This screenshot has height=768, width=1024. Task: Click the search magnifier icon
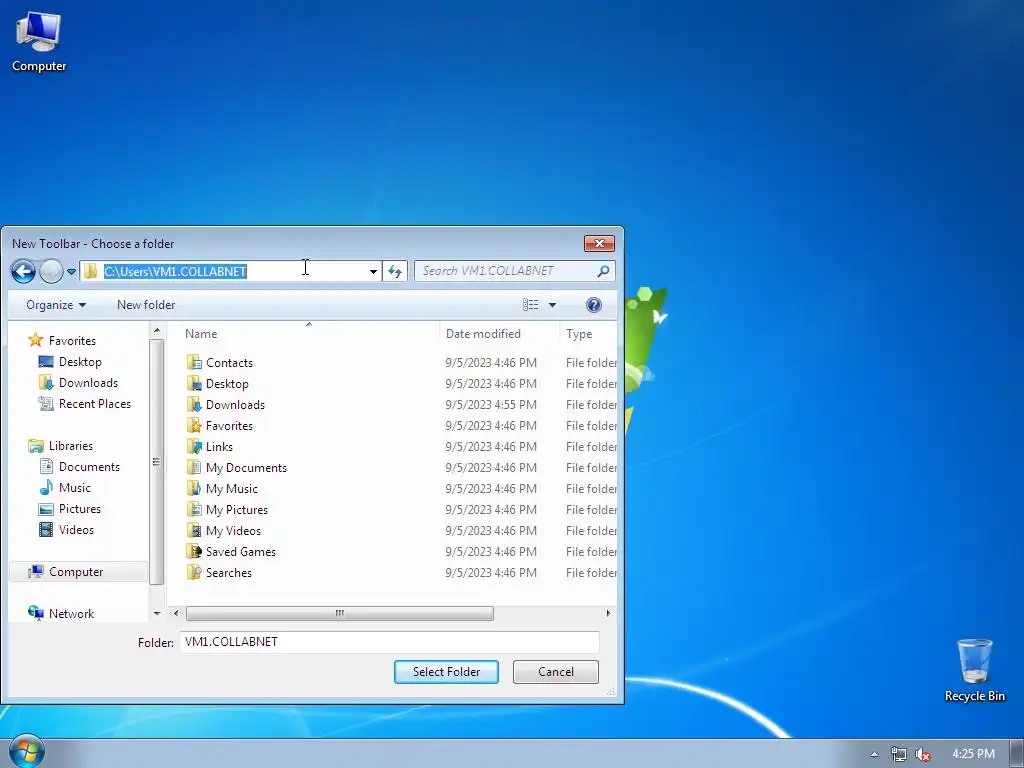(x=603, y=271)
